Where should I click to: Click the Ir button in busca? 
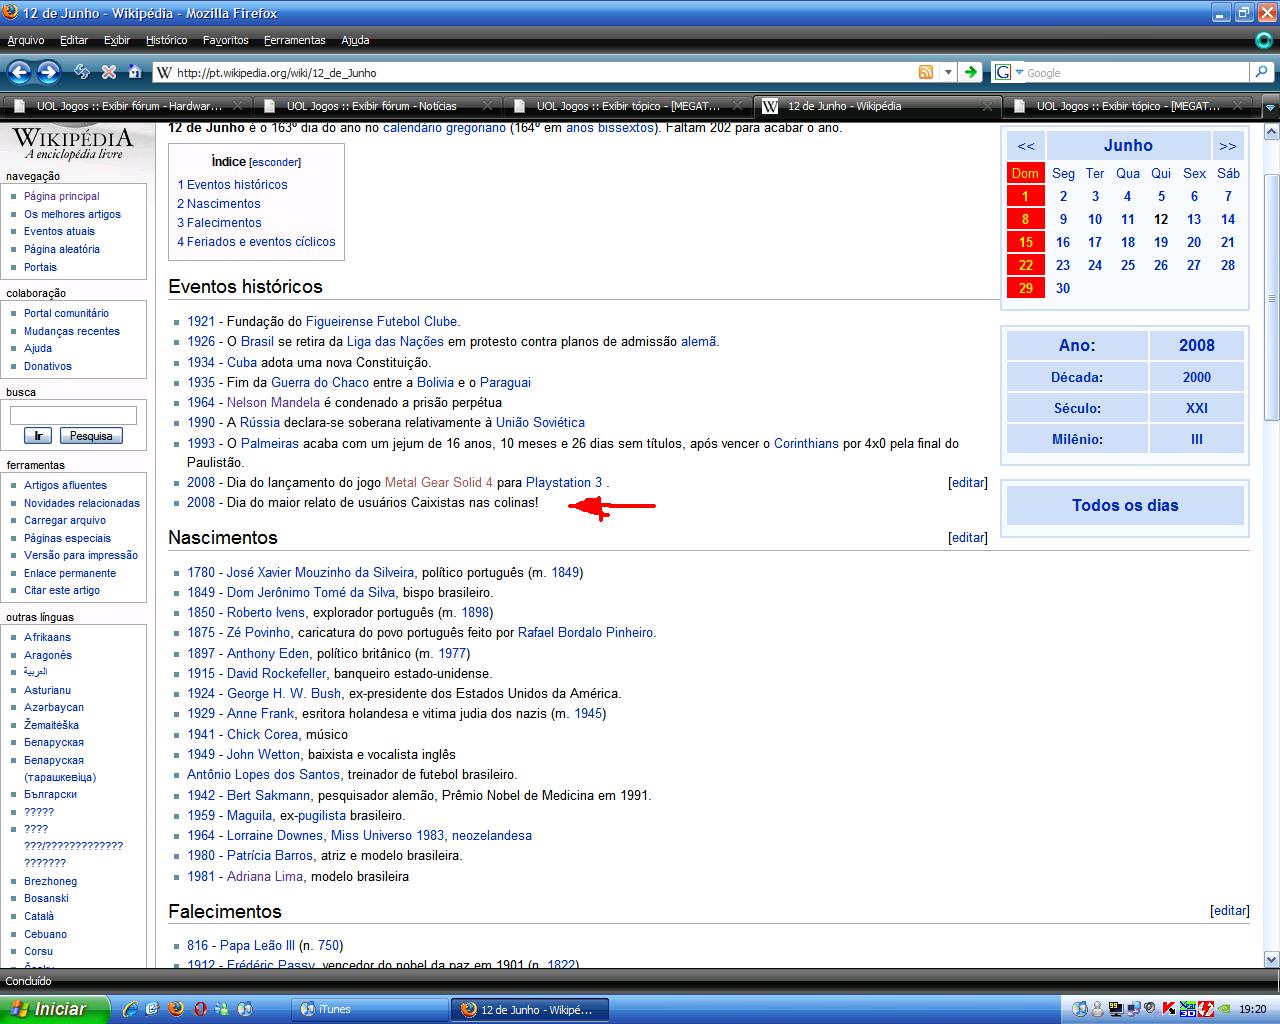point(38,436)
